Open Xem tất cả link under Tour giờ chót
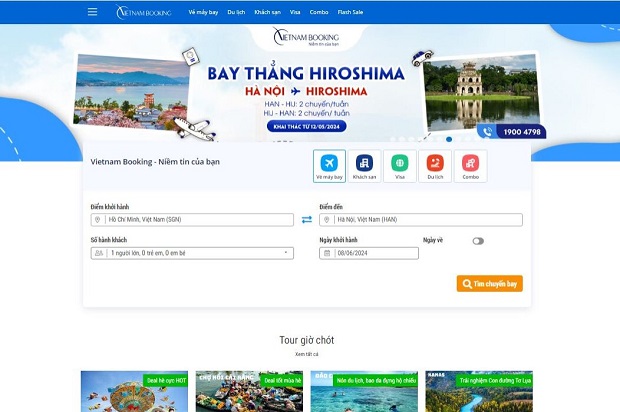620x412 pixels. [x=307, y=354]
